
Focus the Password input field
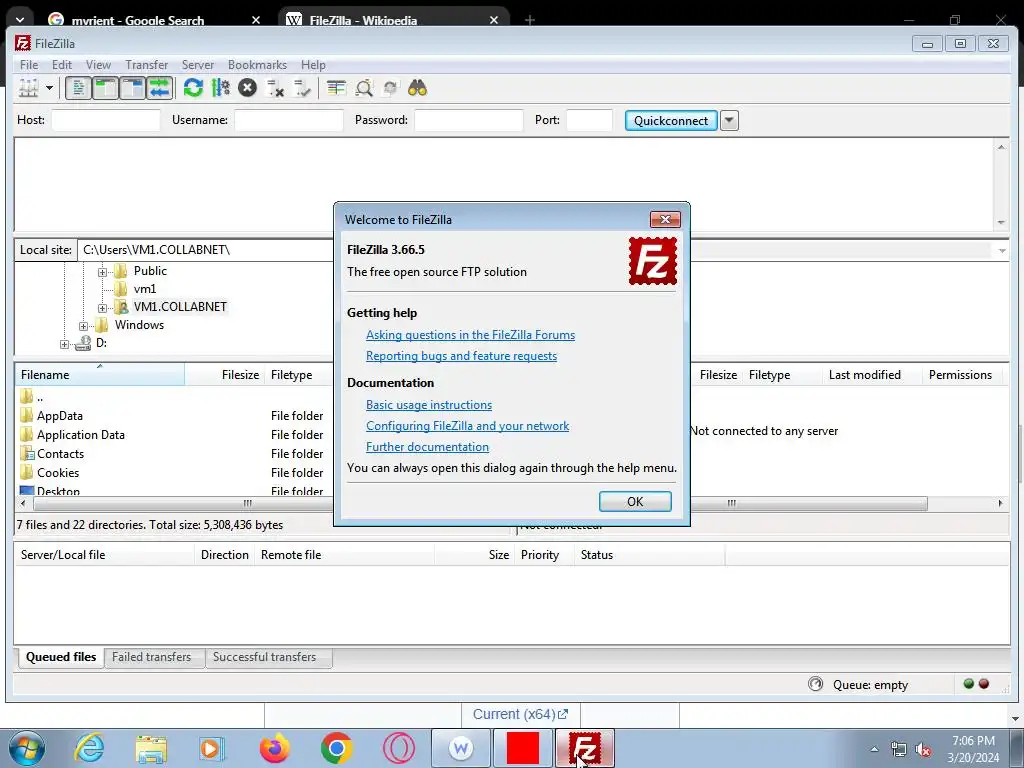tap(469, 120)
